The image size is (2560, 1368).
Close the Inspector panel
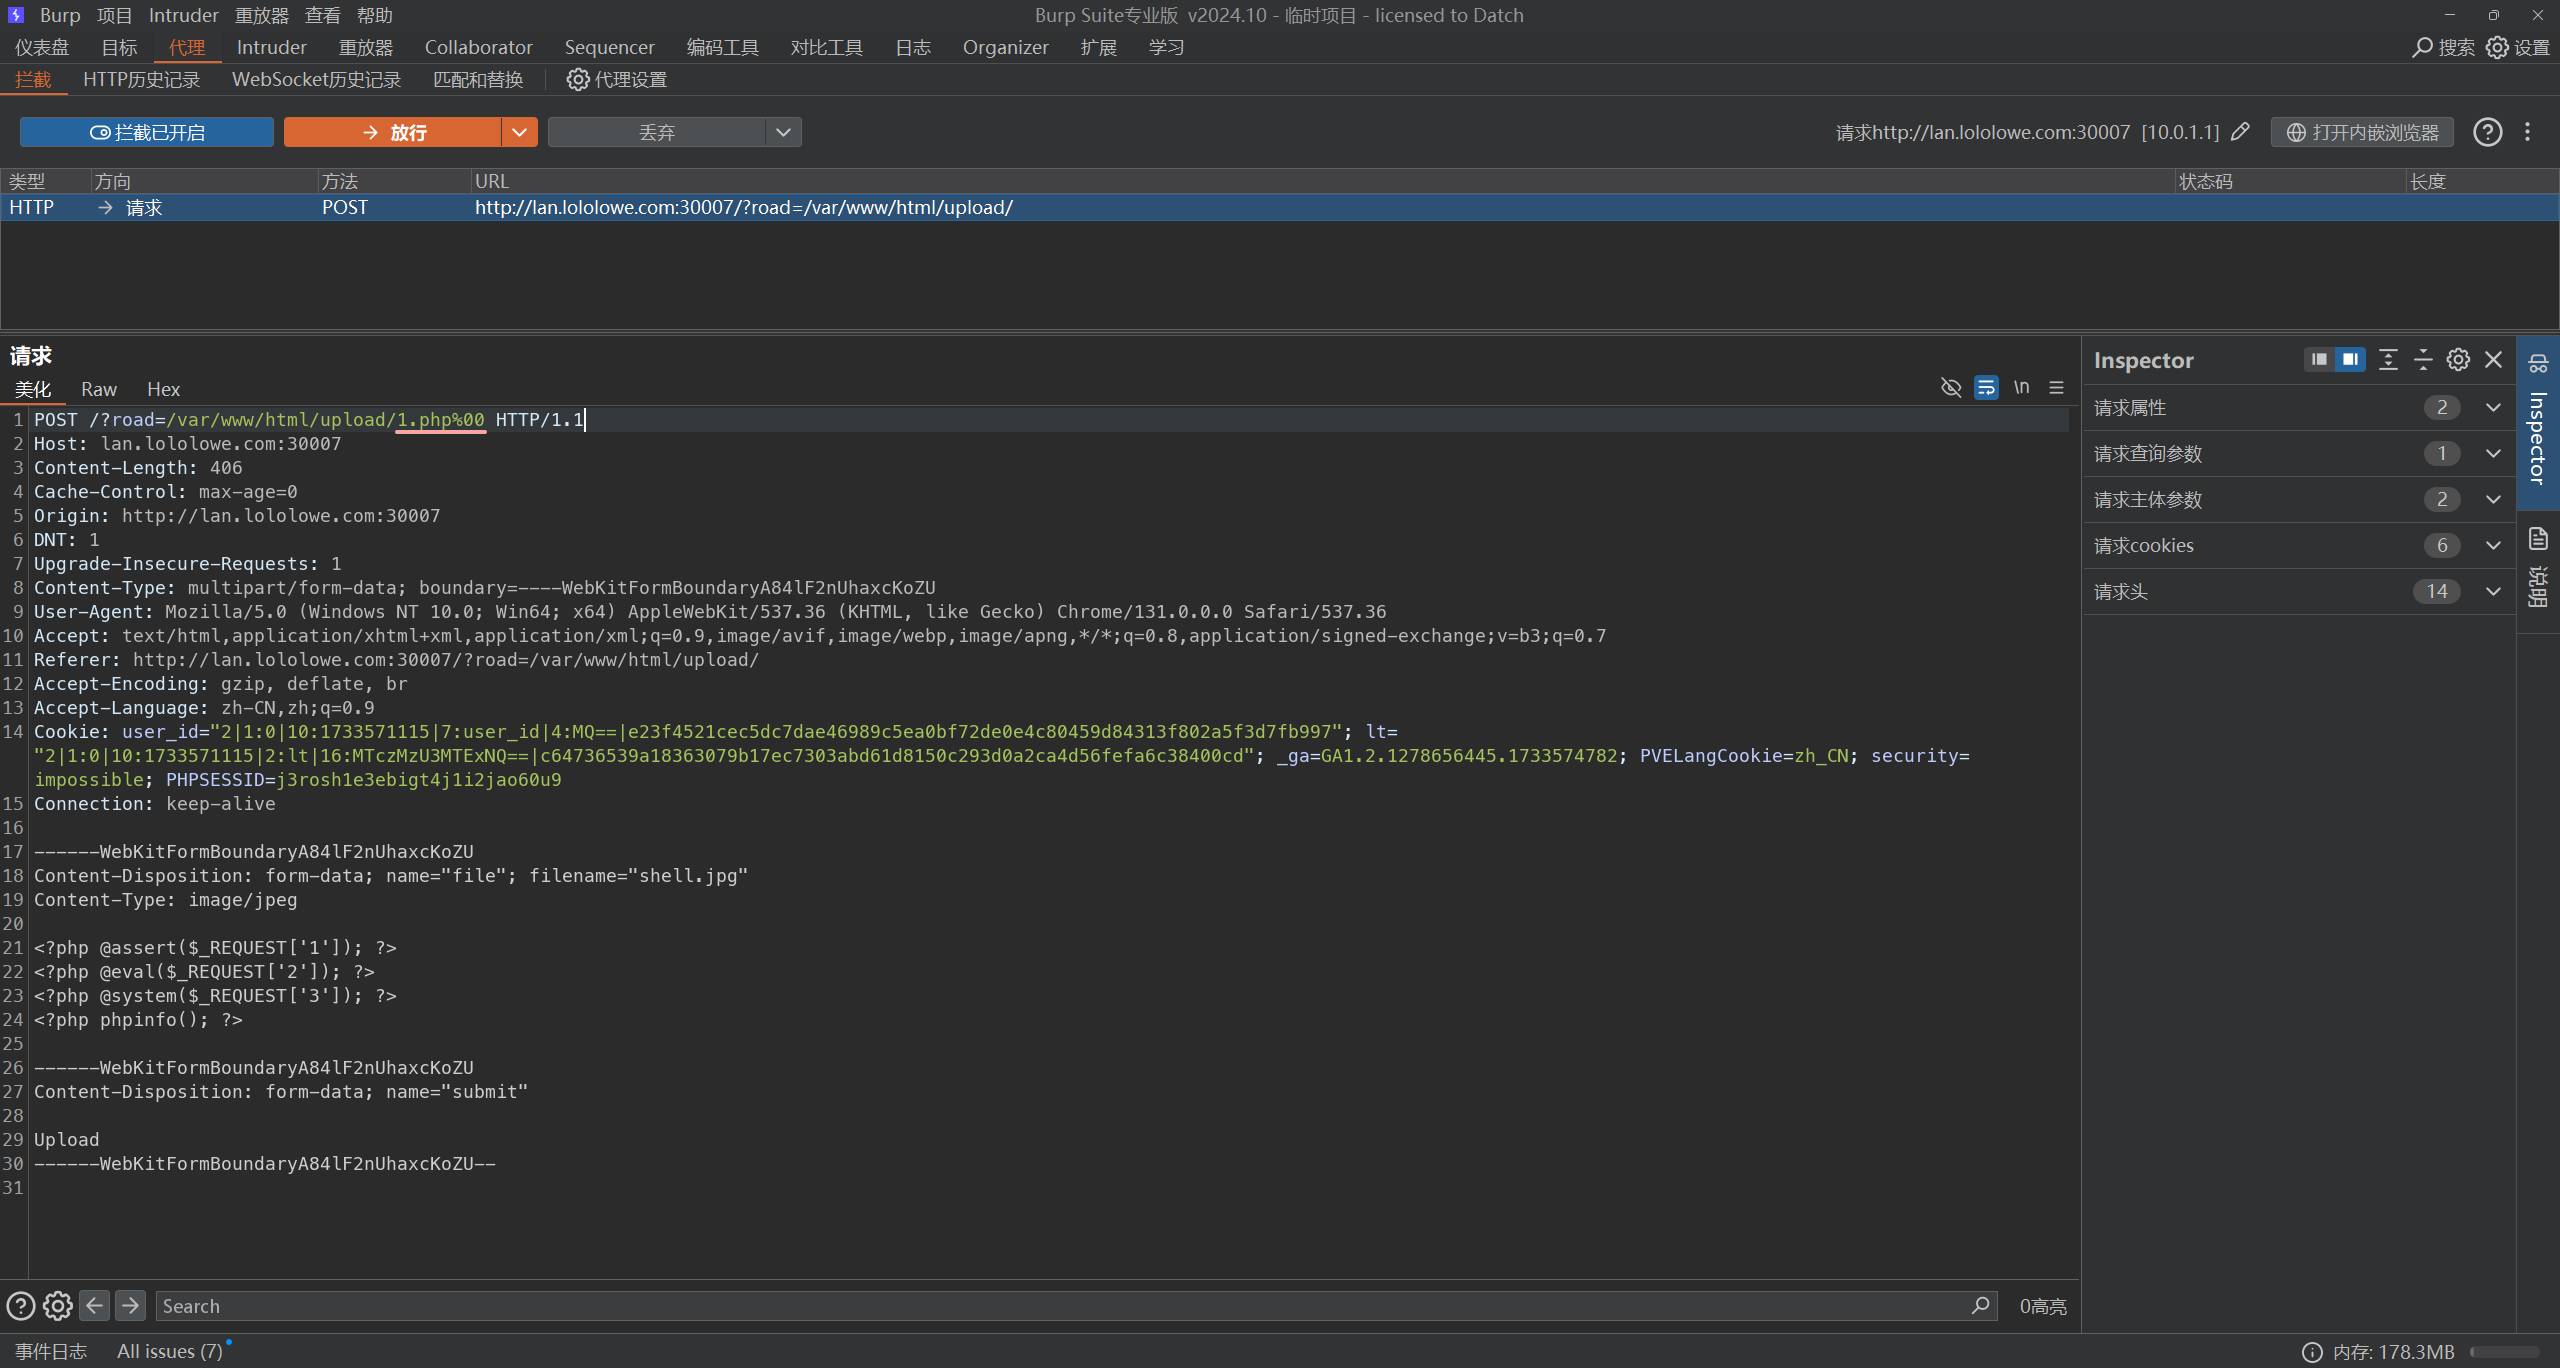tap(2493, 359)
